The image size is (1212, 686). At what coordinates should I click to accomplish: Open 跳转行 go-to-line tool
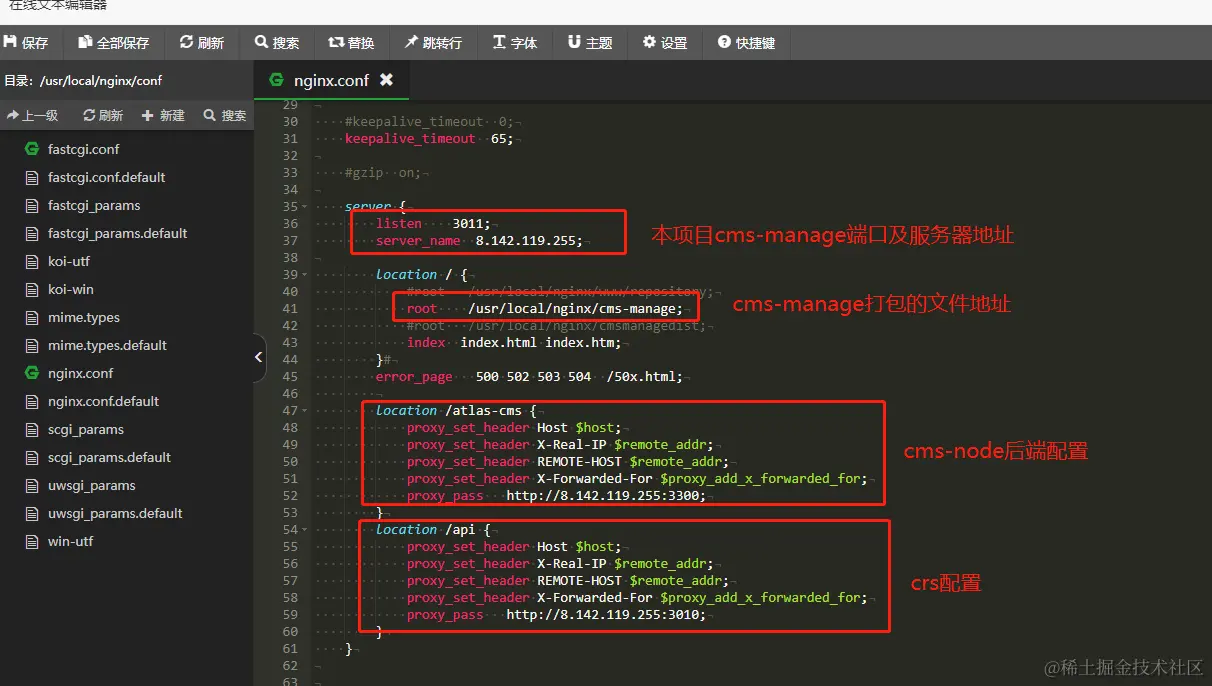(433, 43)
